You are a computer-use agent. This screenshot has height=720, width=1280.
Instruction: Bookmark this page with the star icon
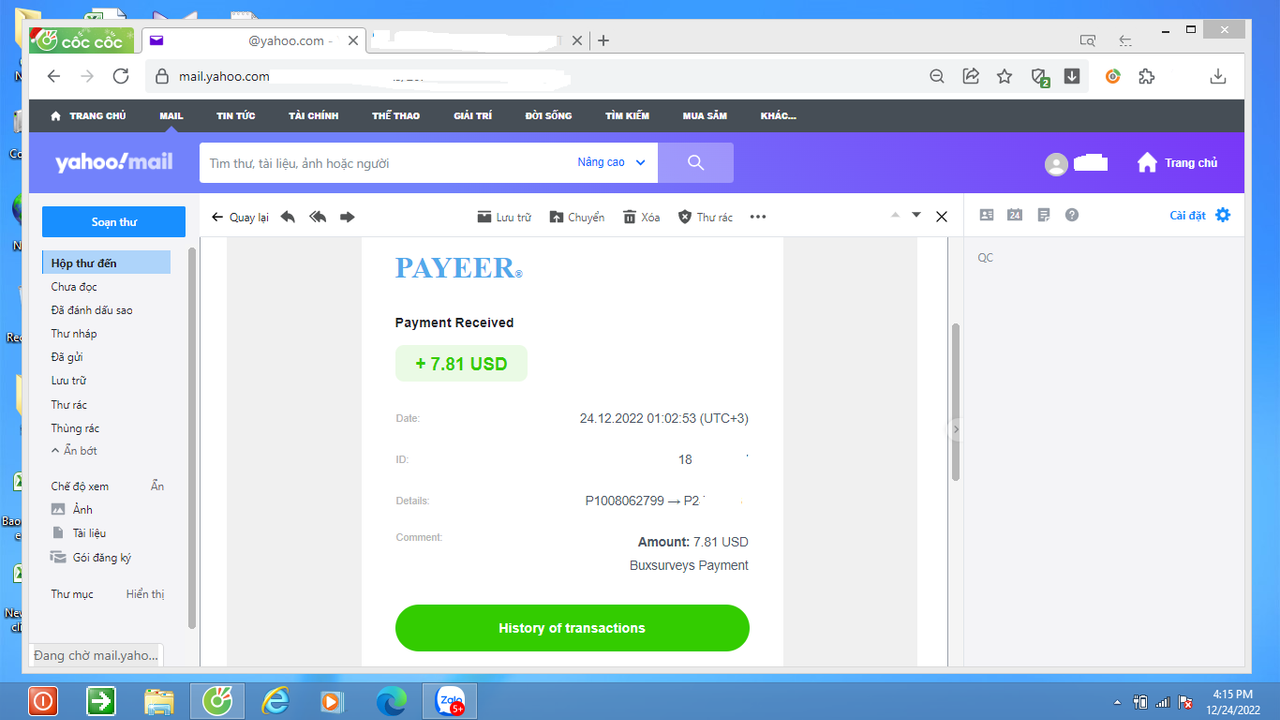click(x=1004, y=76)
